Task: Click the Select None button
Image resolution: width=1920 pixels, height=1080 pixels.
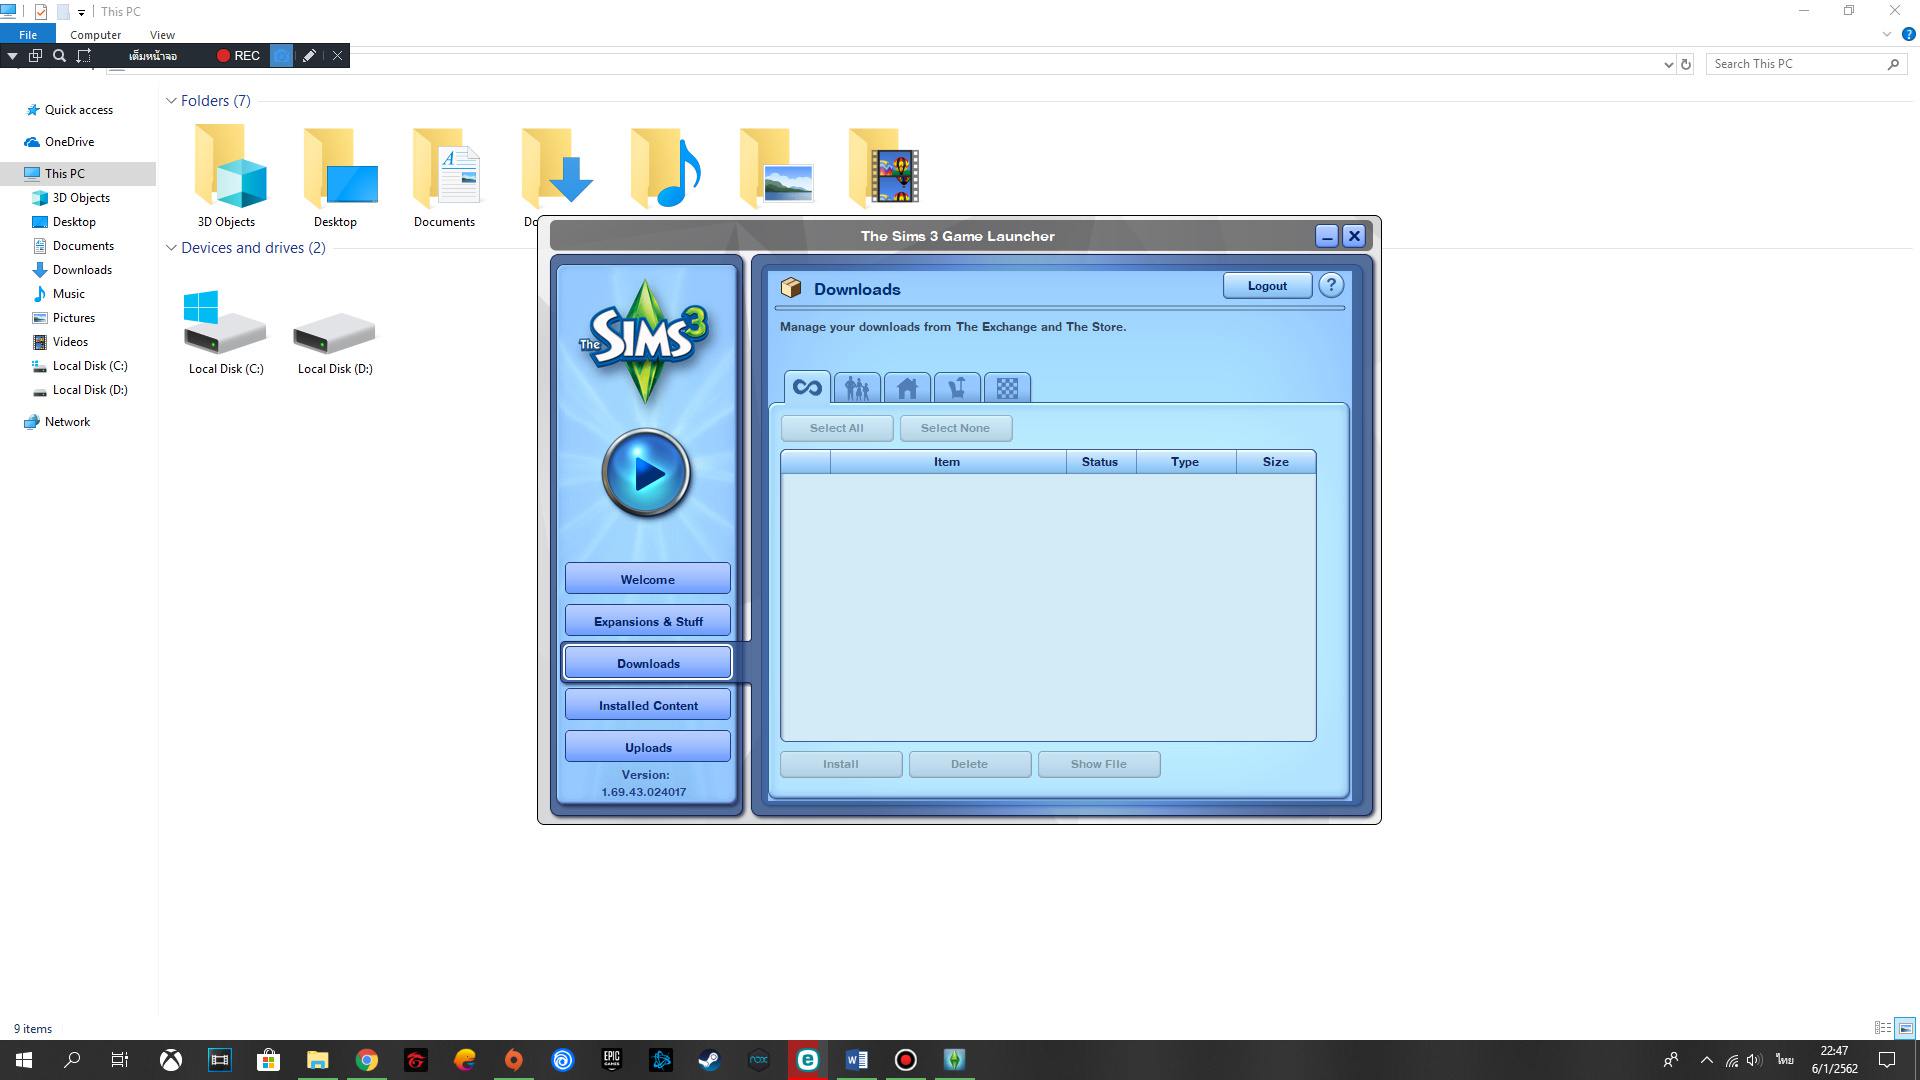Action: pos(955,428)
